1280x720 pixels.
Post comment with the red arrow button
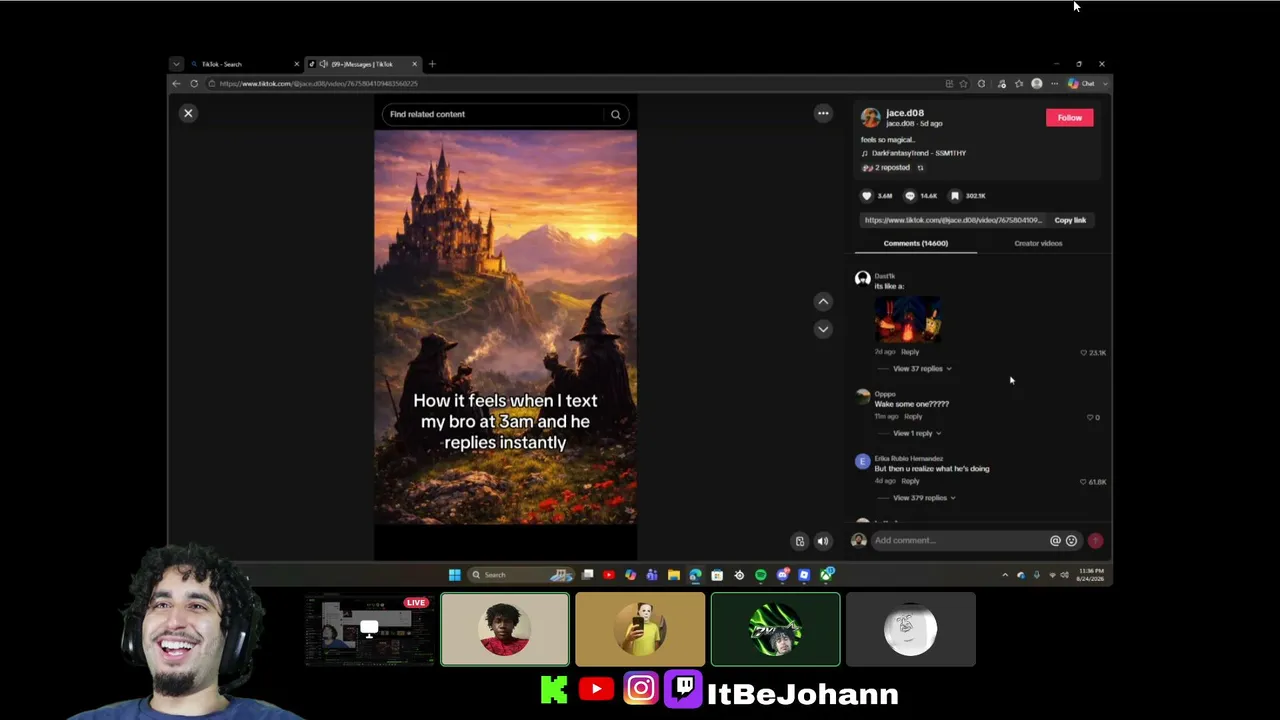(1096, 541)
